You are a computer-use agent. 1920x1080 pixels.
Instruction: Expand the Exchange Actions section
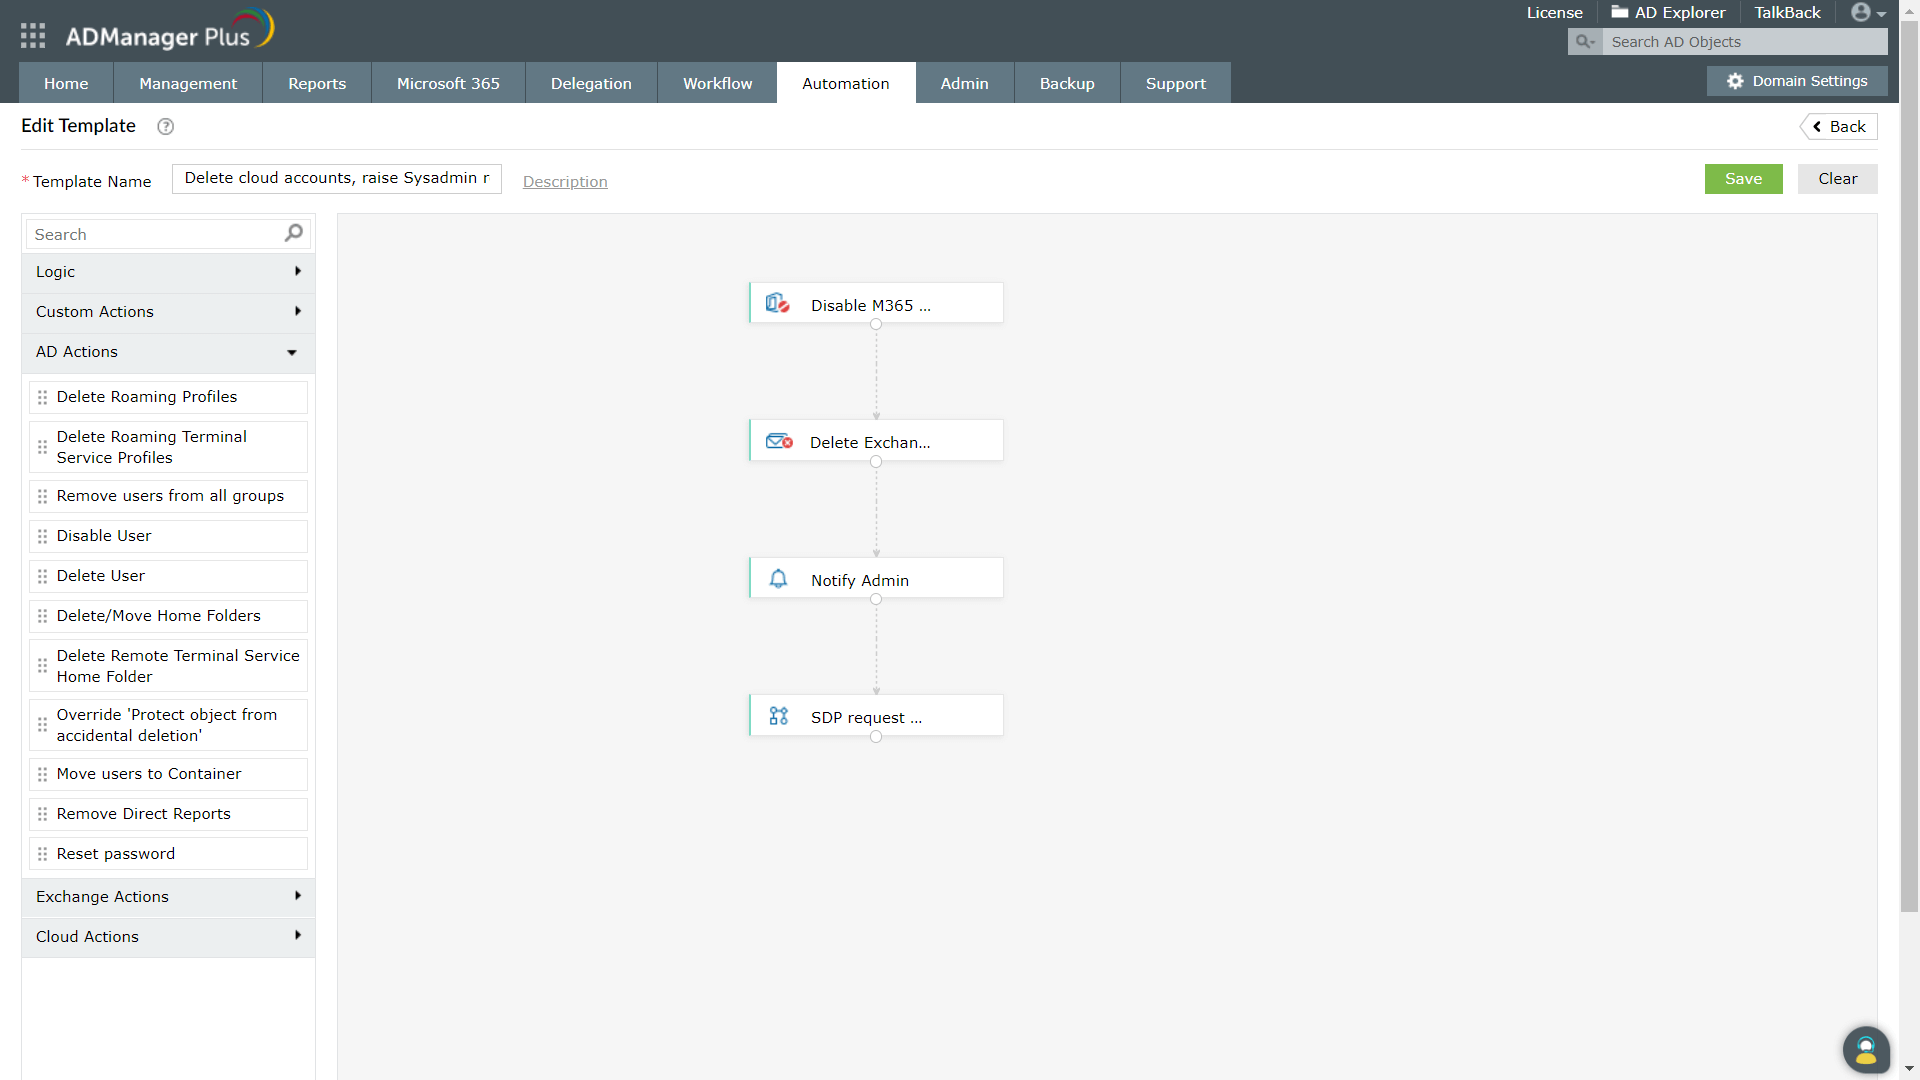pos(168,897)
